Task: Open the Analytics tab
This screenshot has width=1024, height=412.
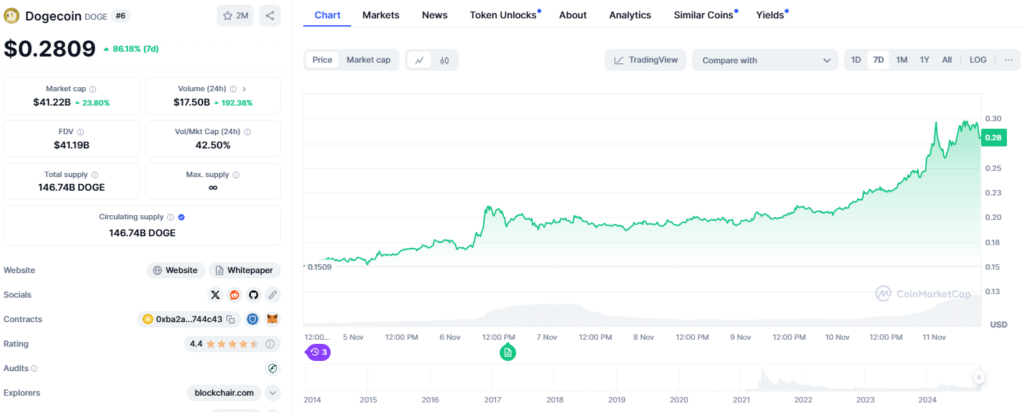Action: tap(630, 15)
